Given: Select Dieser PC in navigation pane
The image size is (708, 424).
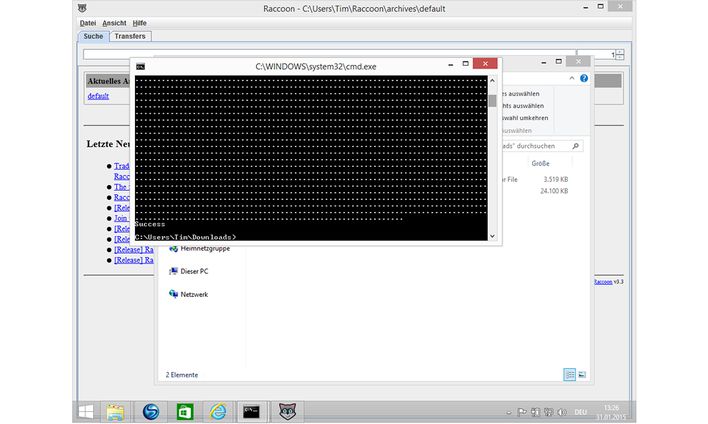Looking at the screenshot, I should 188,271.
